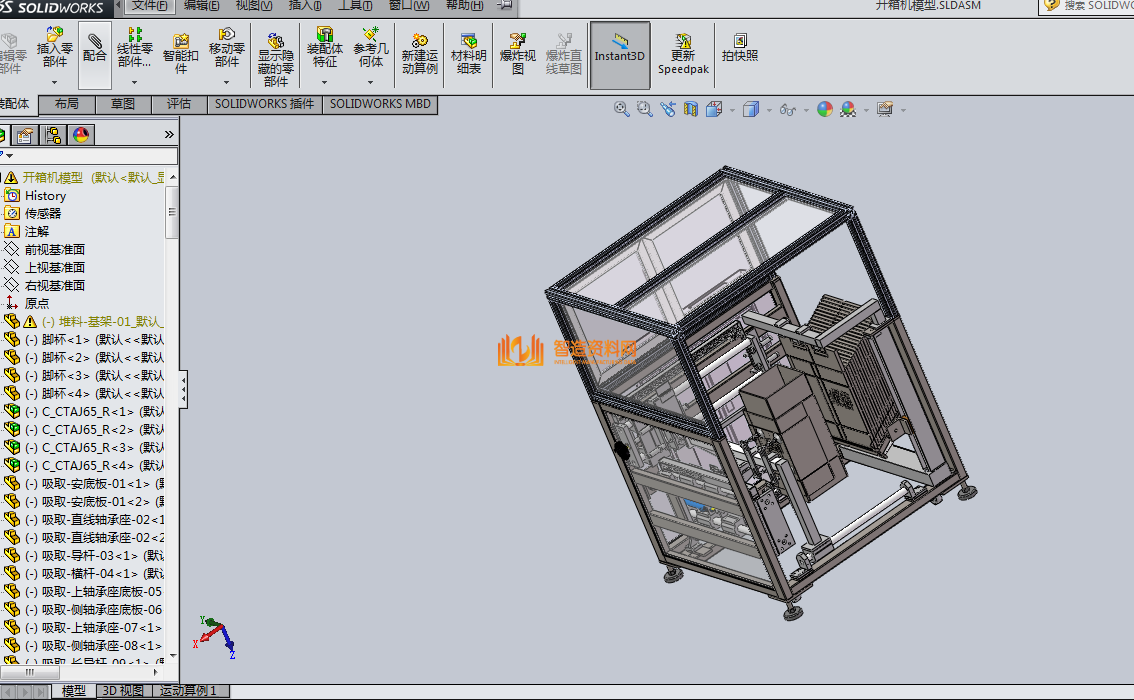The height and width of the screenshot is (700, 1134).
Task: Take a snapshot with 拍快照
Action: [x=740, y=48]
